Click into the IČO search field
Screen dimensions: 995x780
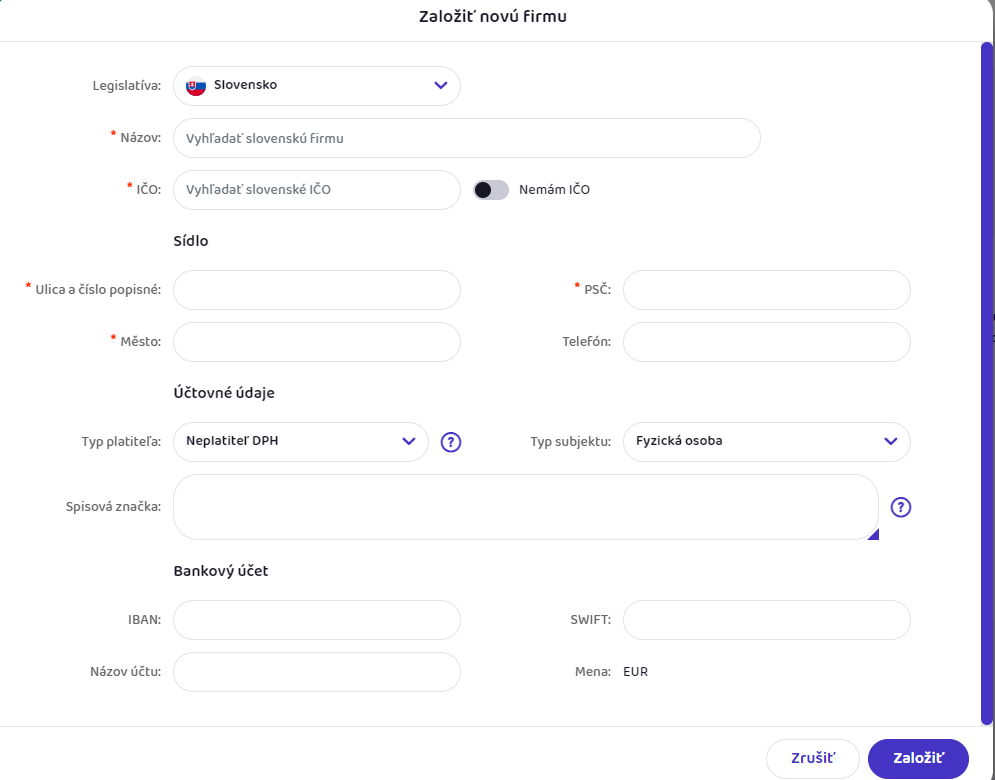316,190
